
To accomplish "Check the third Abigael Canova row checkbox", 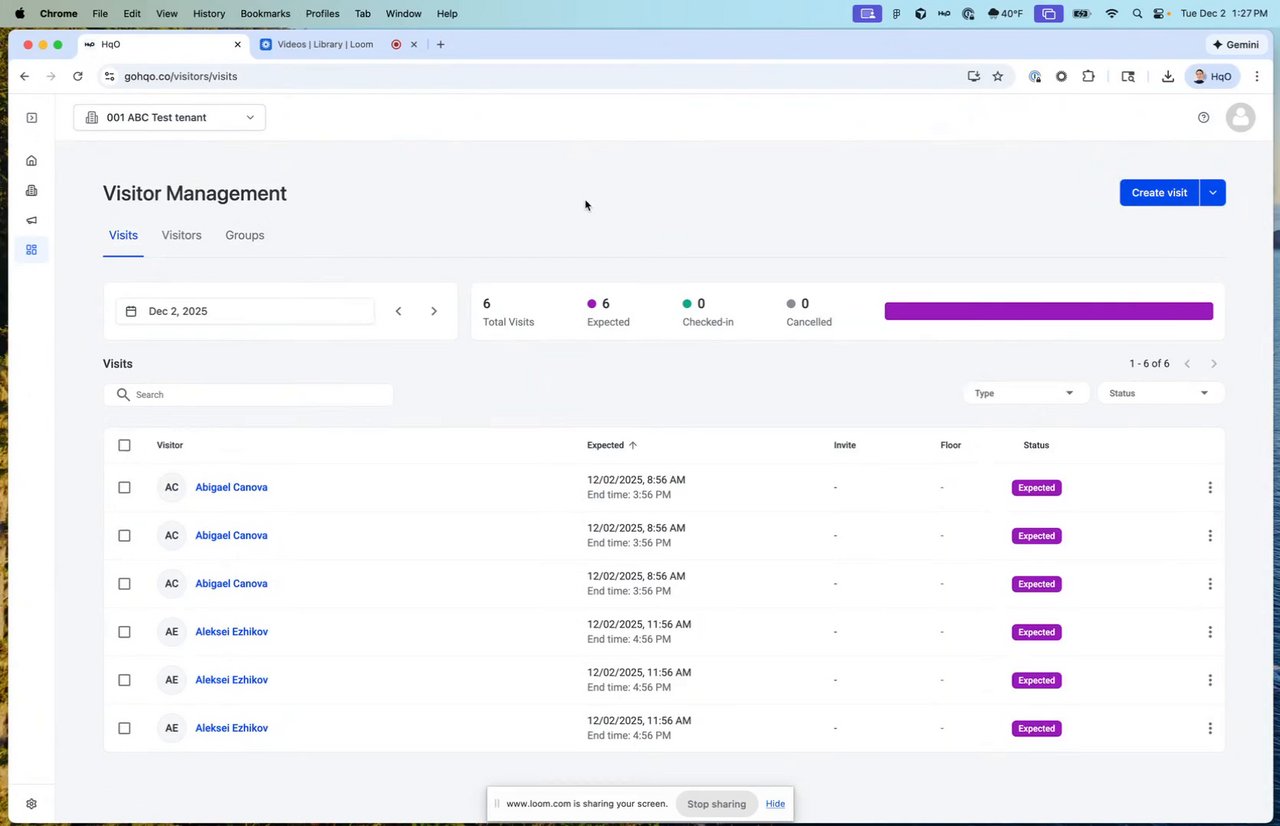I will [x=124, y=584].
